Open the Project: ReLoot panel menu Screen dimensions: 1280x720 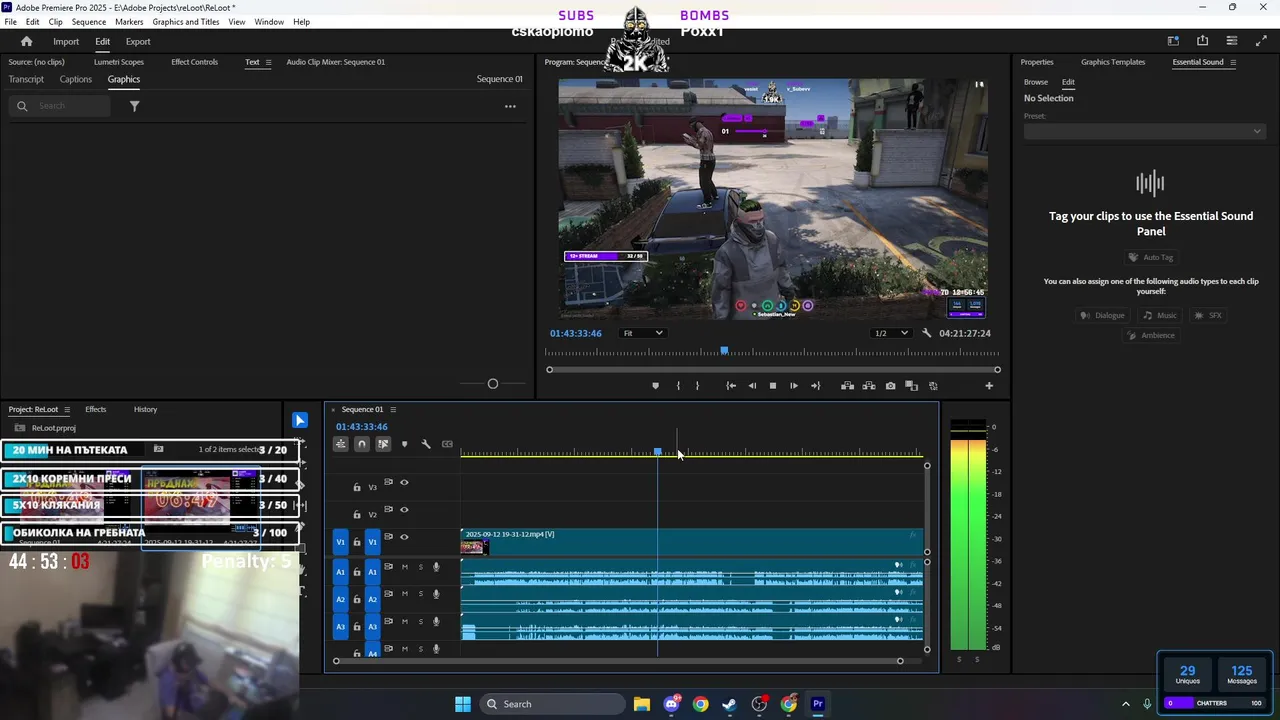(67, 409)
